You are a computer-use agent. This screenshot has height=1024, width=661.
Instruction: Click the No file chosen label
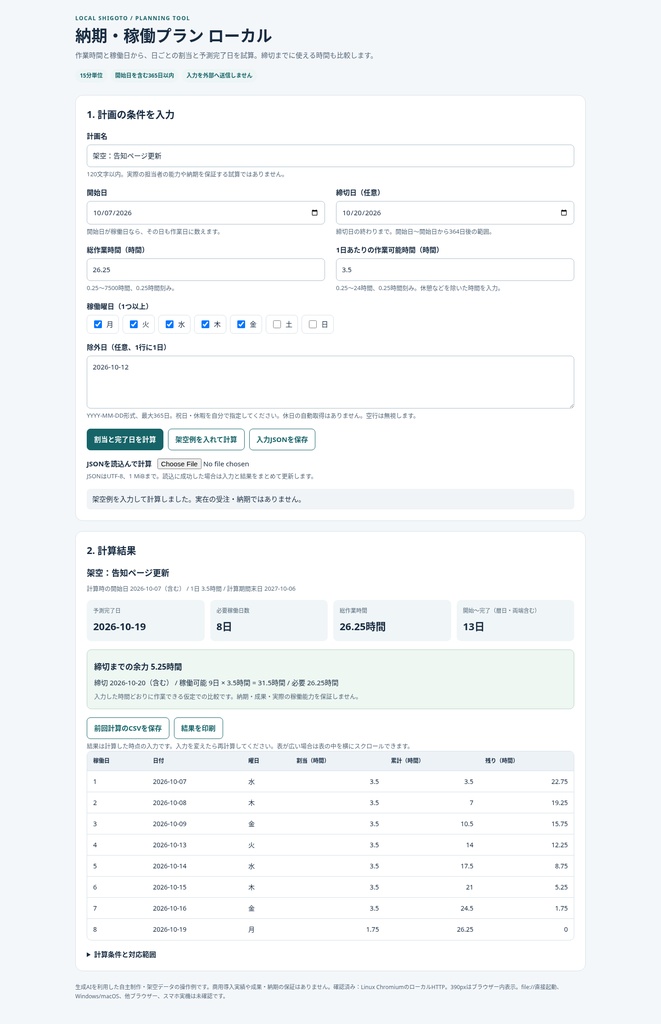[226, 464]
